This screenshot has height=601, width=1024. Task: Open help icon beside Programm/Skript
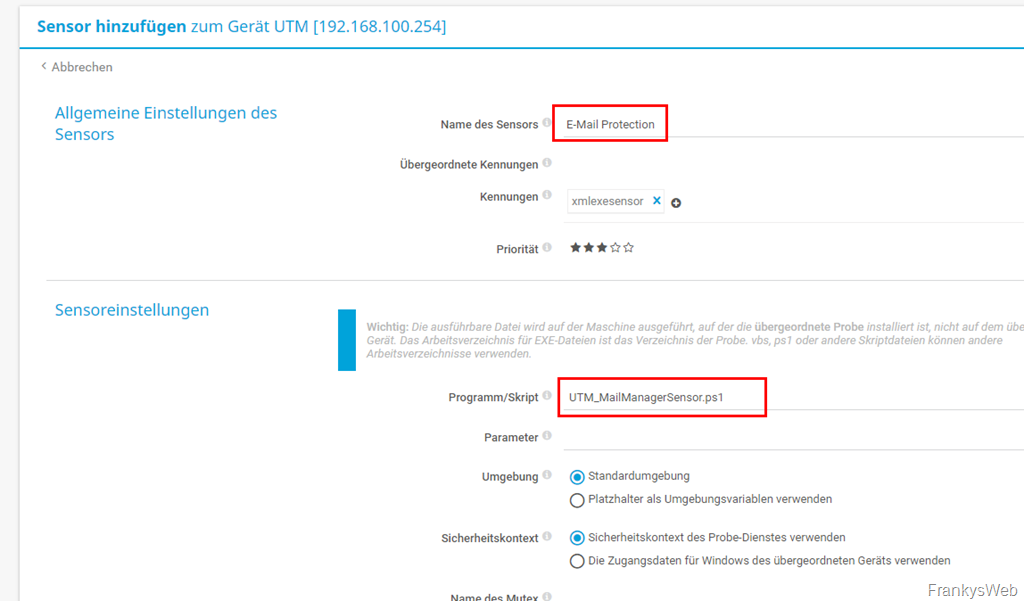pos(547,396)
